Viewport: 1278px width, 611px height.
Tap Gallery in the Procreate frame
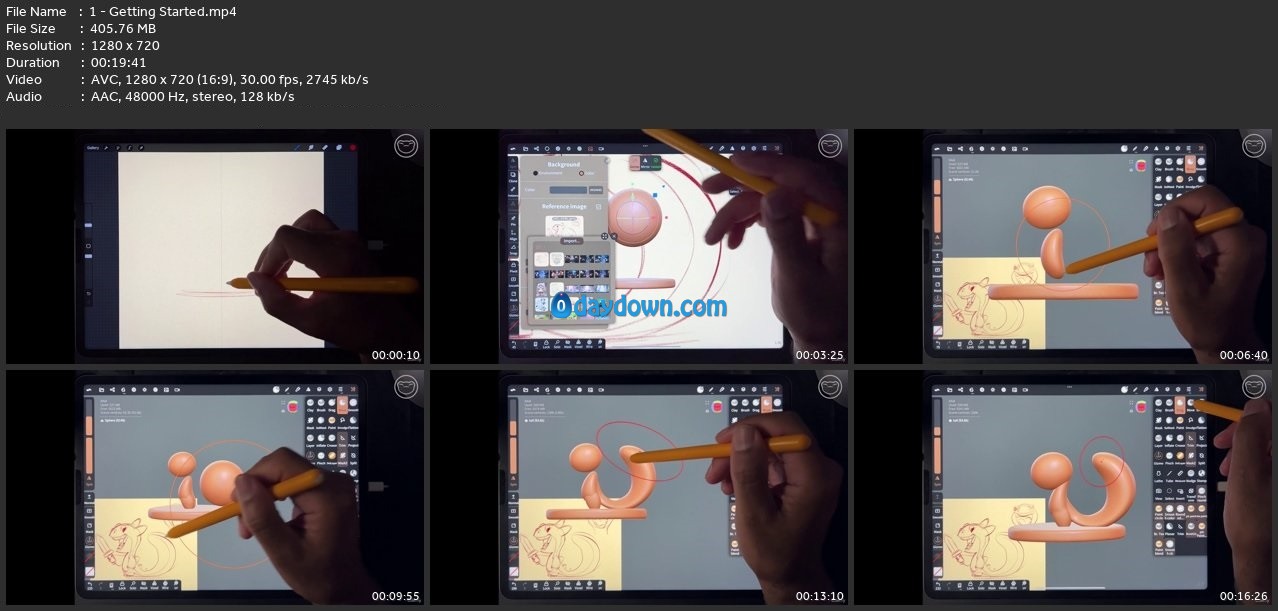pos(92,148)
